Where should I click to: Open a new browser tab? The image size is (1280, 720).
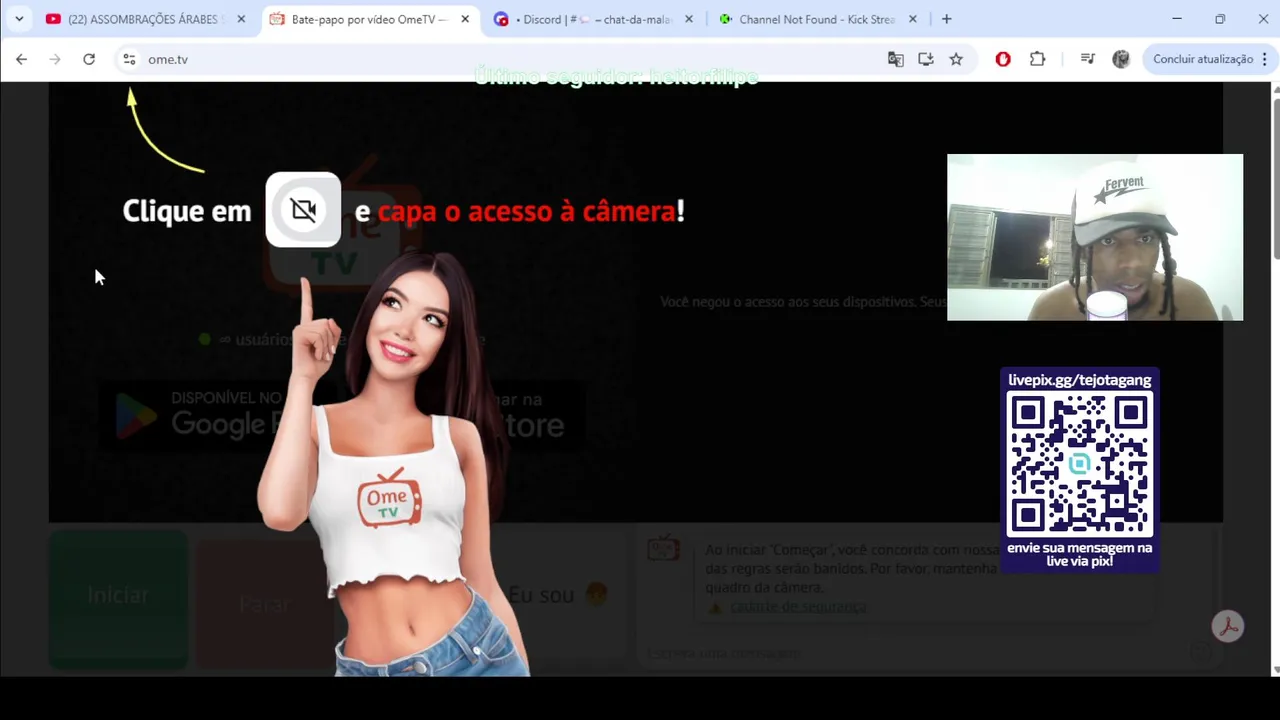[947, 19]
